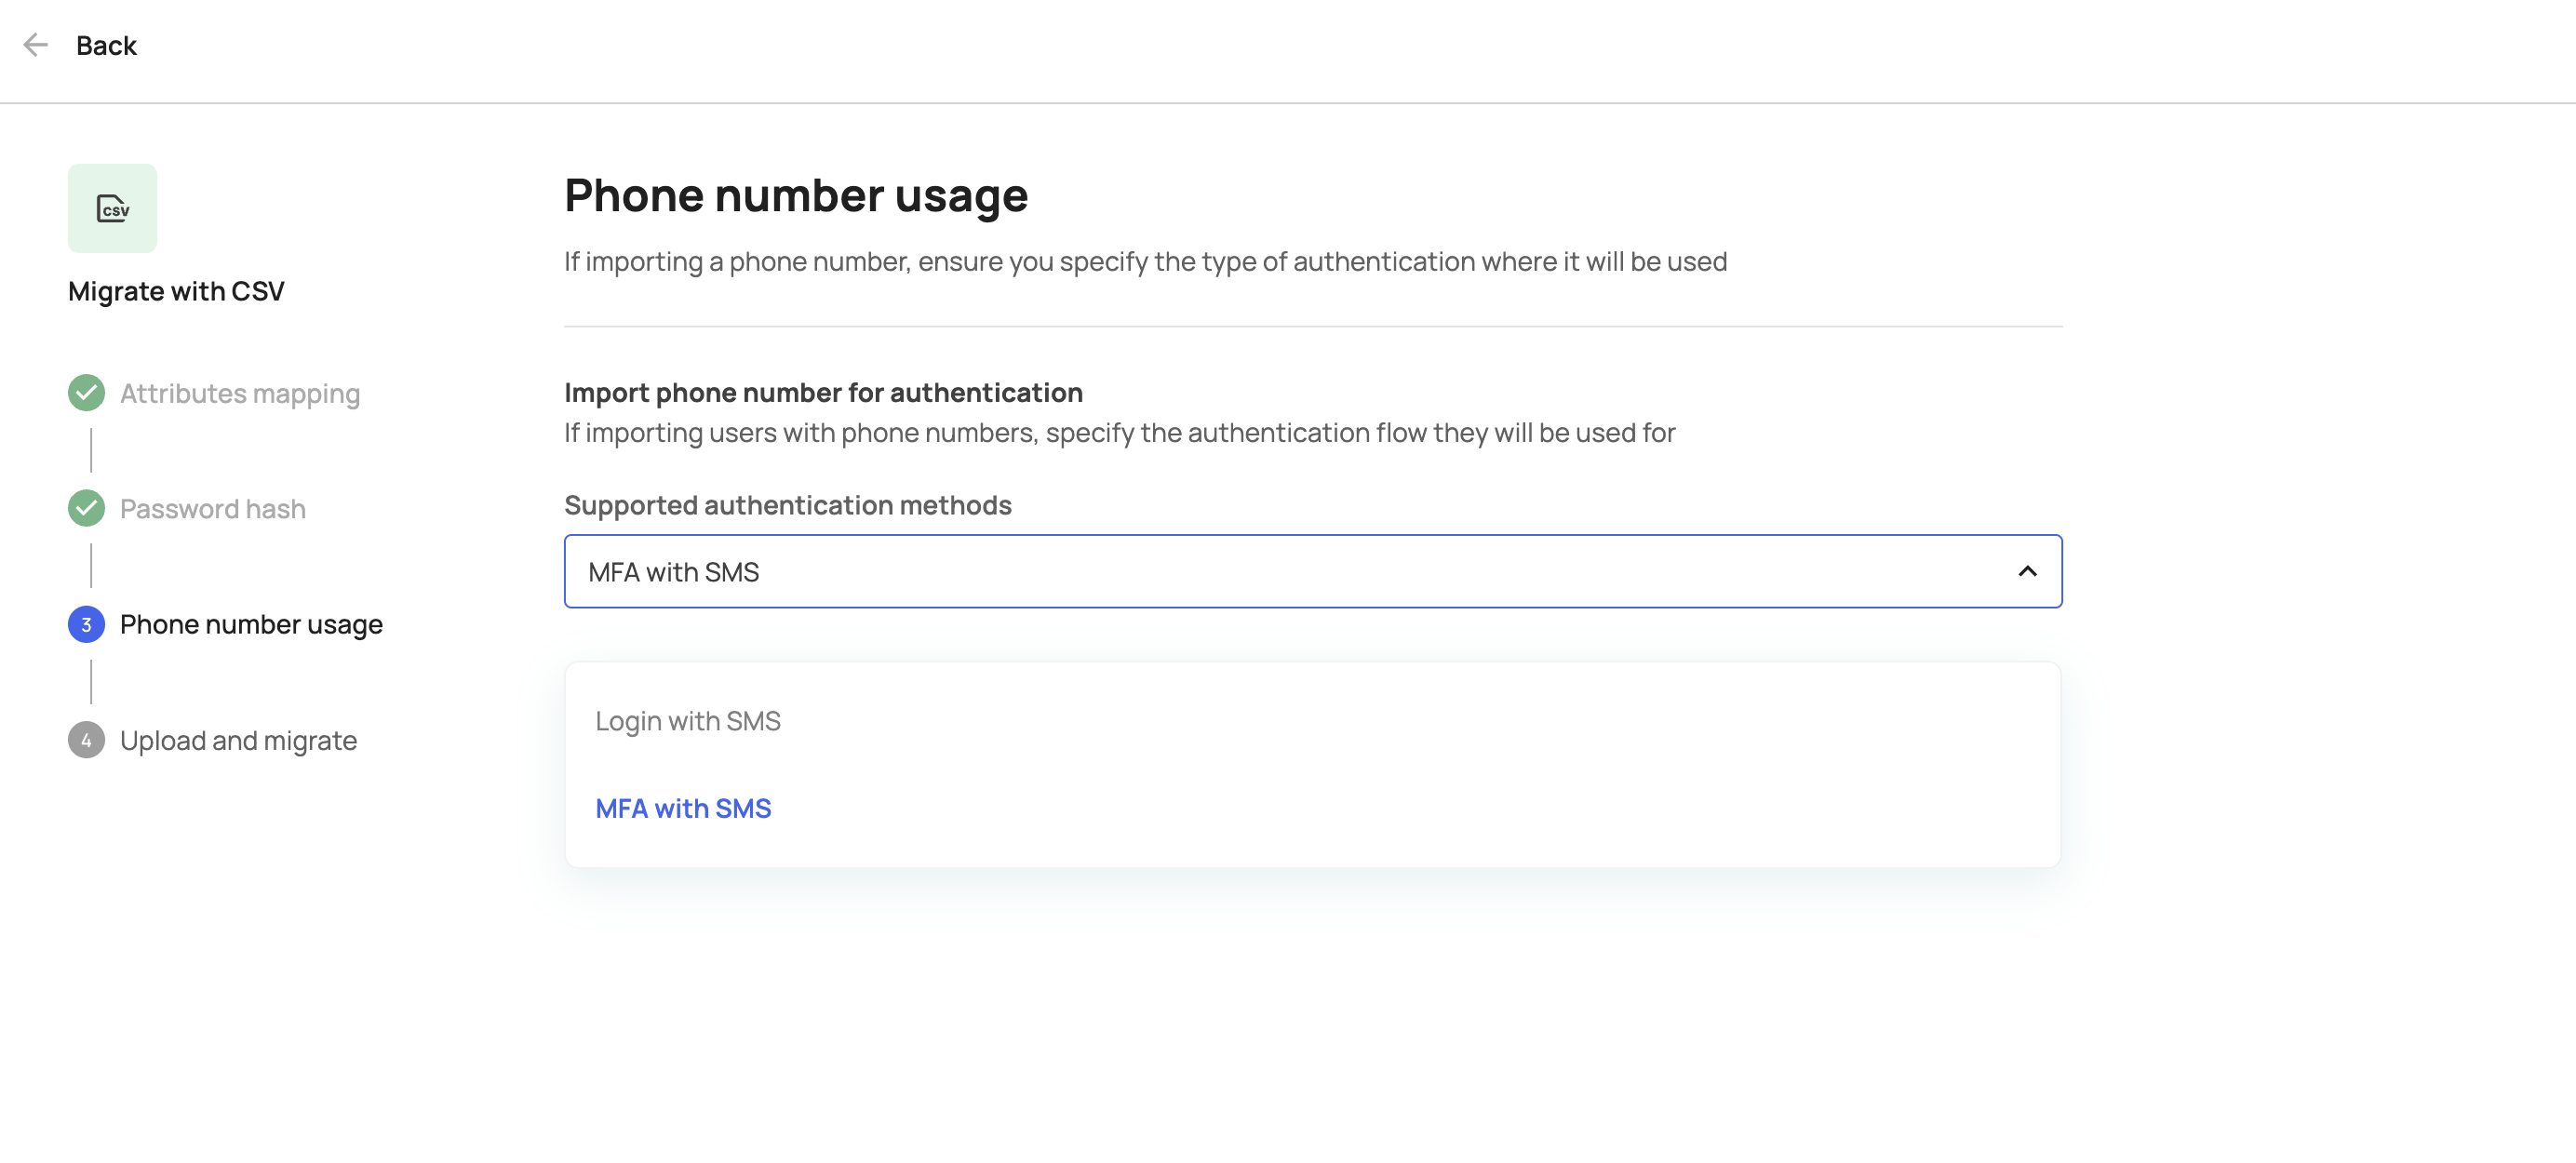
Task: Click the green checkmark beside Attributes mapping
Action: pyautogui.click(x=86, y=392)
